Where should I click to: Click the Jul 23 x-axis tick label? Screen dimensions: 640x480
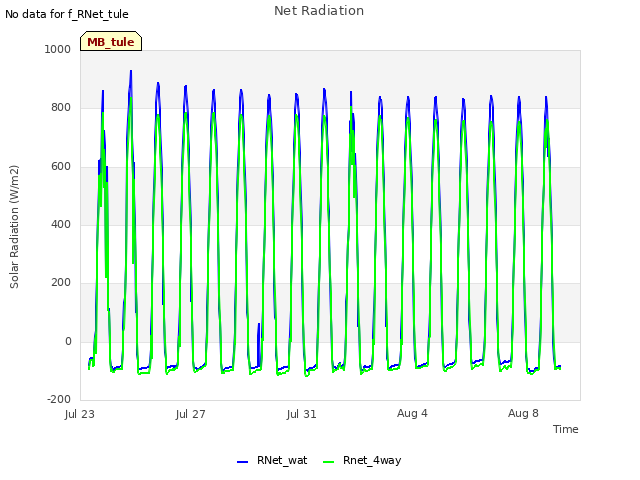pyautogui.click(x=80, y=414)
